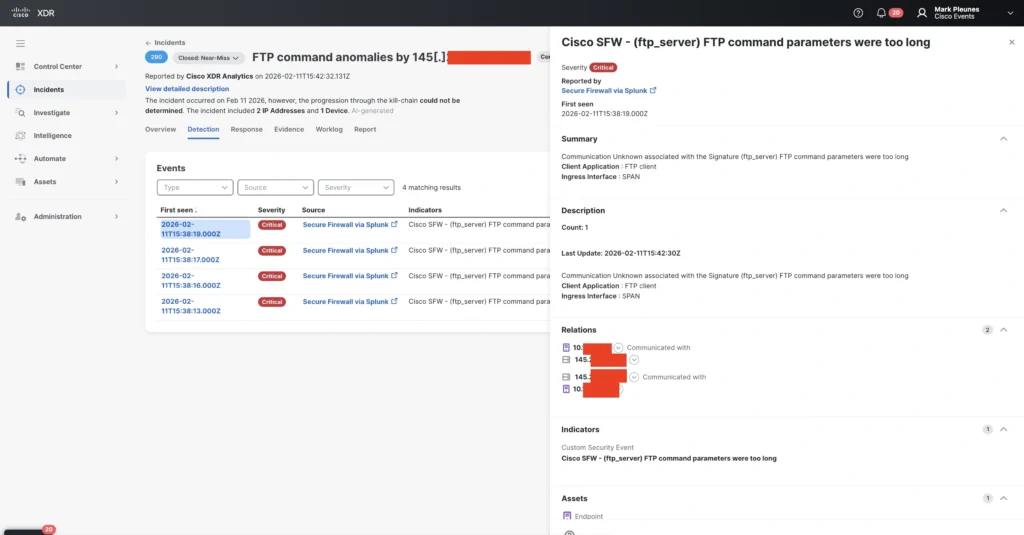
Task: Click the Critical severity badge in details panel
Action: tap(603, 67)
